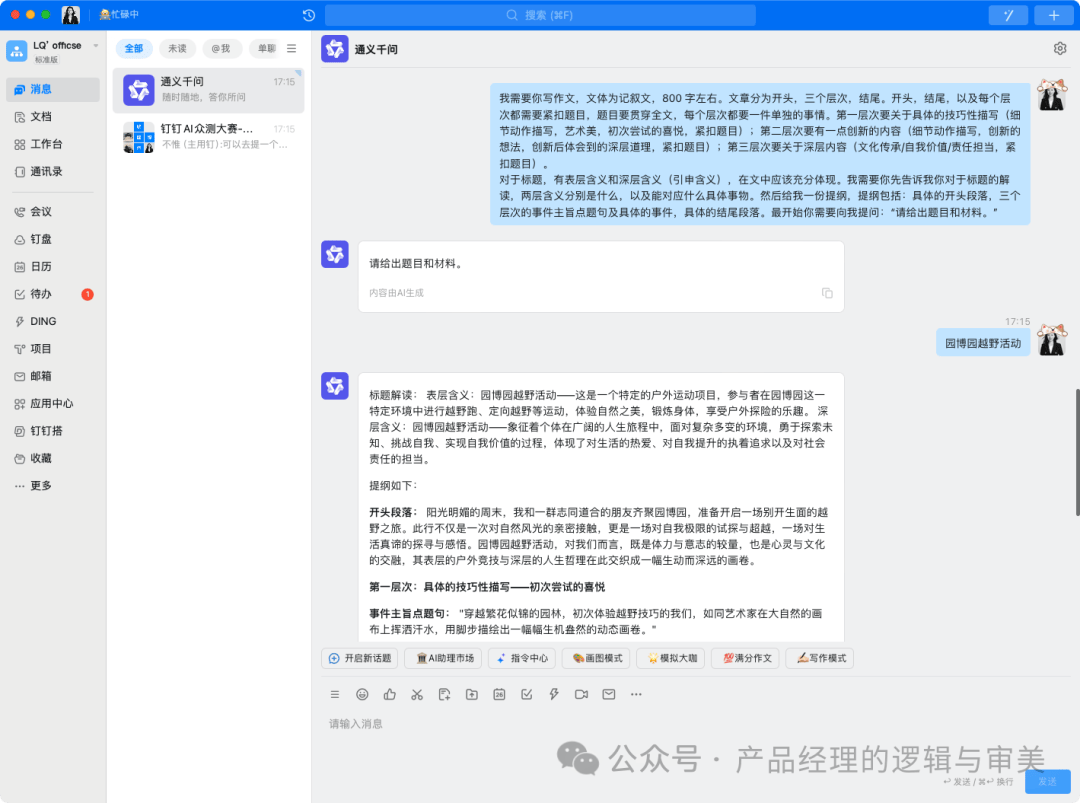Select 模拟大咖 button

[672, 658]
